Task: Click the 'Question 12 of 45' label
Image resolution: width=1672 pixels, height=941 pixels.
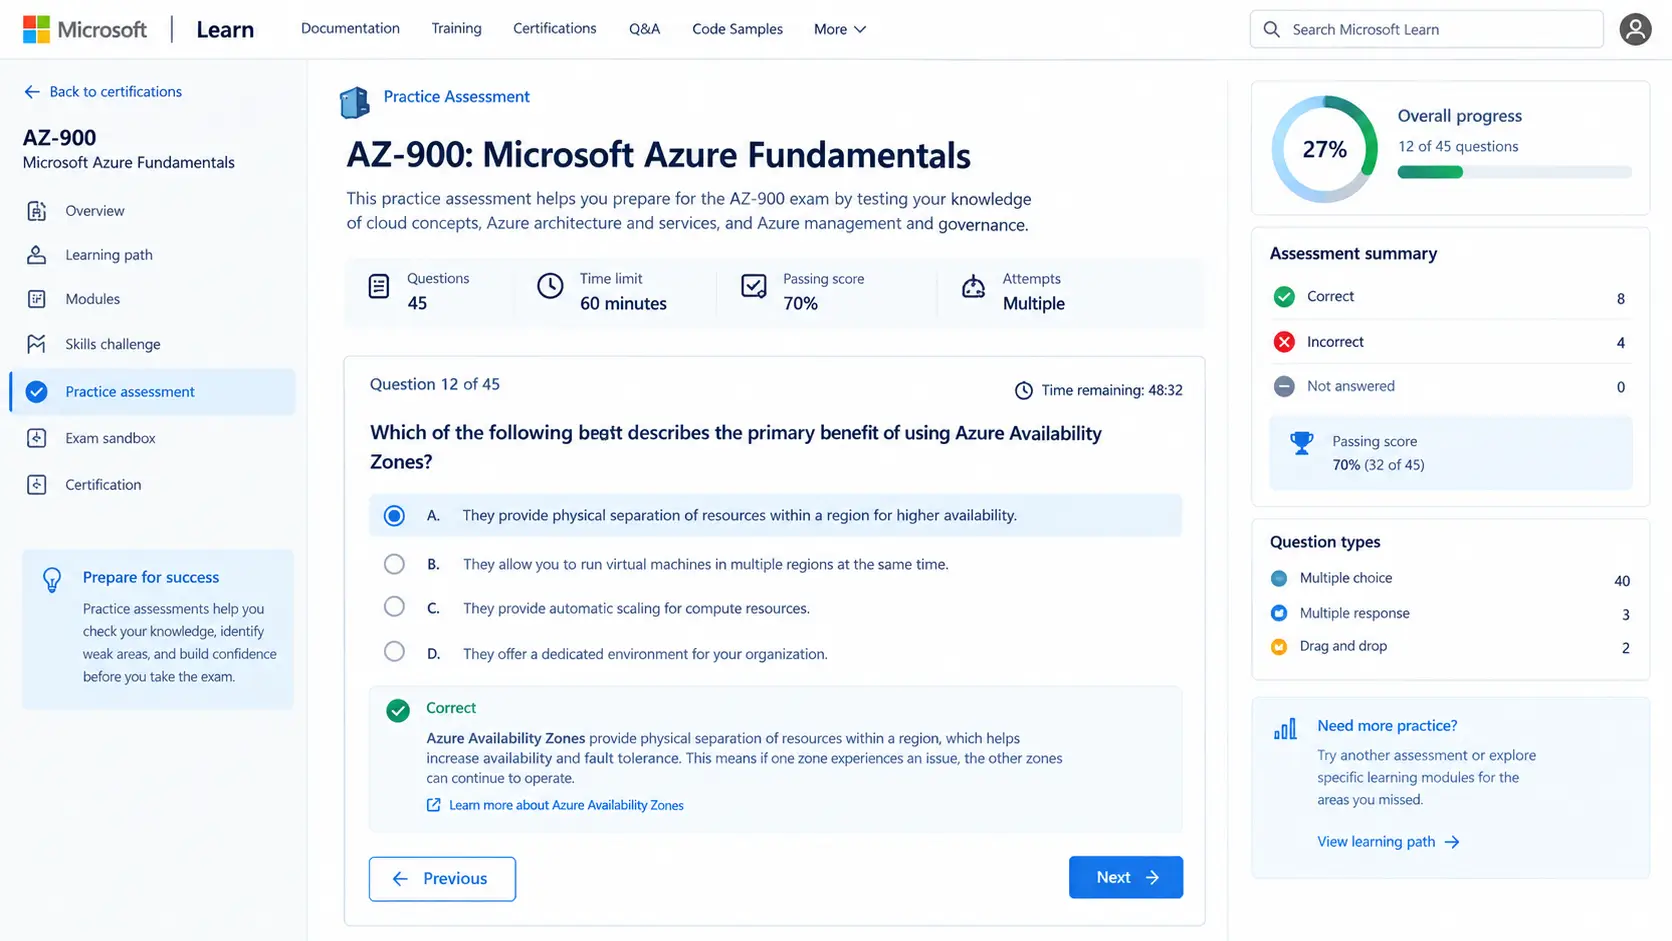Action: point(435,384)
